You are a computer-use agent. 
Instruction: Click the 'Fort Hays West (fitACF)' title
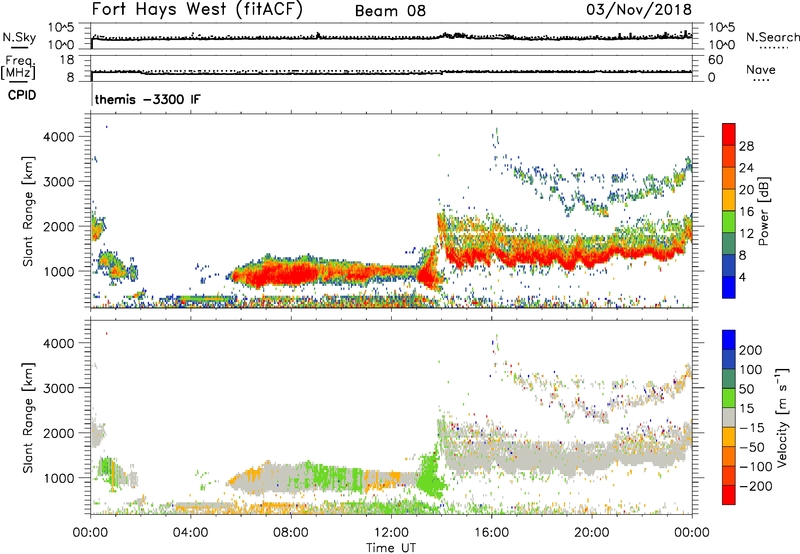(x=197, y=9)
